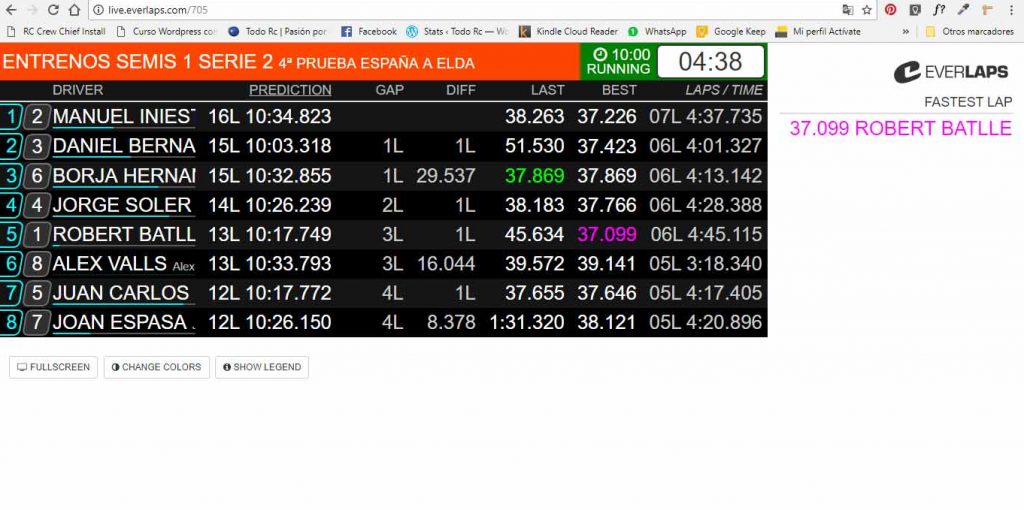Expand hidden bookmarks with the chevron
Screen dimensions: 1024x510
(x=906, y=32)
